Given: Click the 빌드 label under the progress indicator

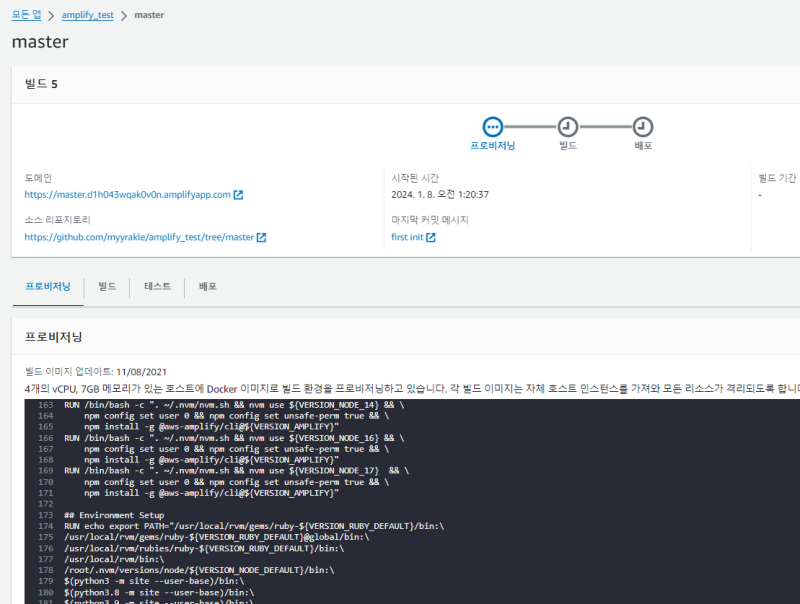Looking at the screenshot, I should 568,146.
